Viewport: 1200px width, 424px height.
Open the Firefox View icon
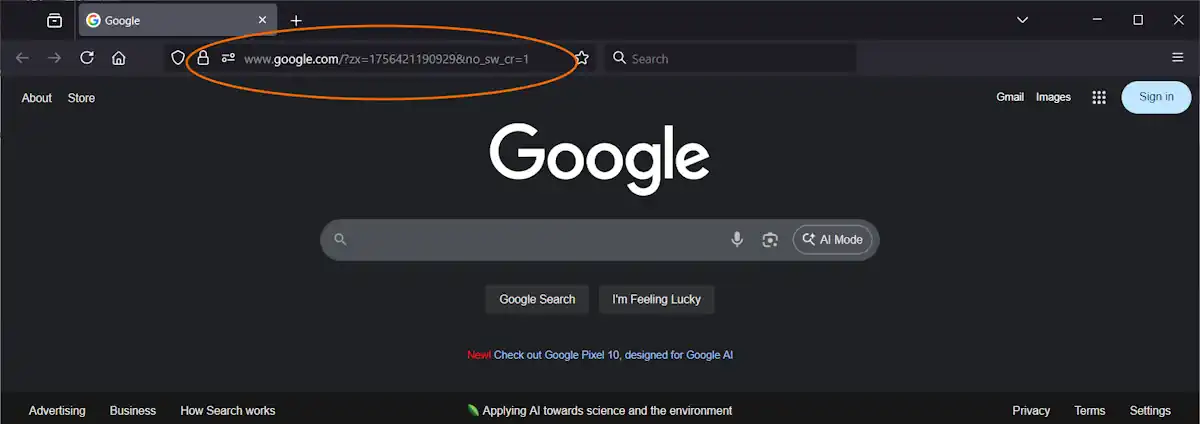[54, 20]
